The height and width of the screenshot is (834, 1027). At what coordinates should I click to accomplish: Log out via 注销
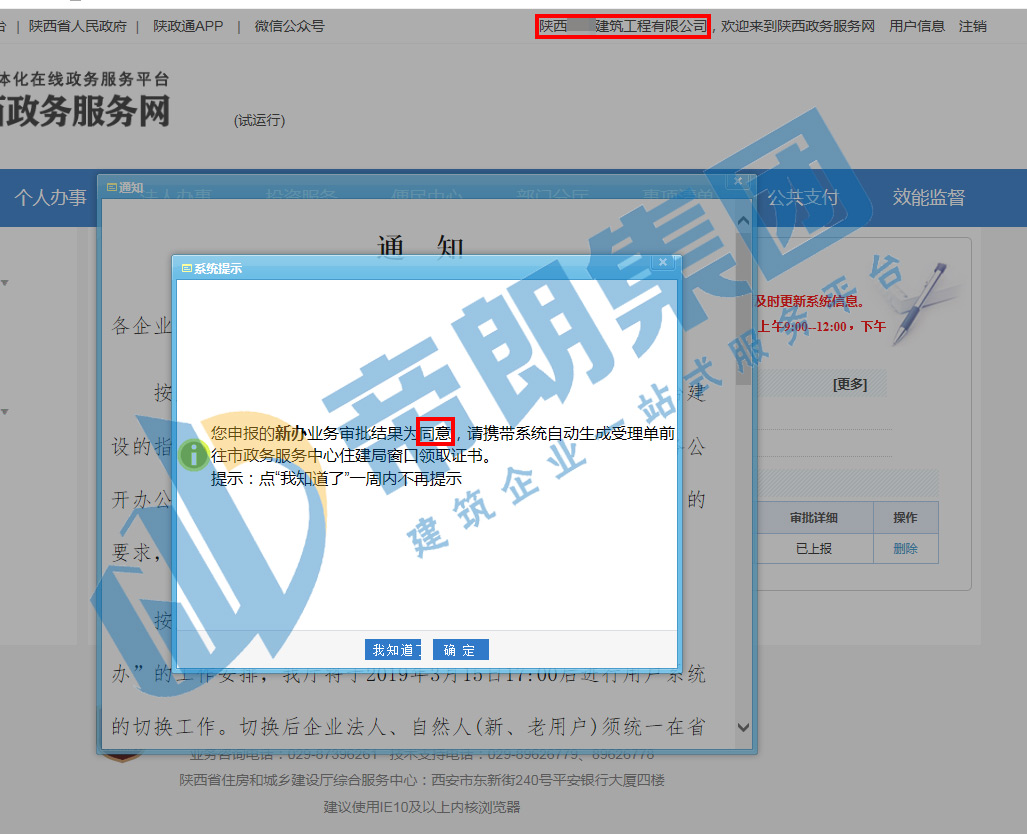973,26
